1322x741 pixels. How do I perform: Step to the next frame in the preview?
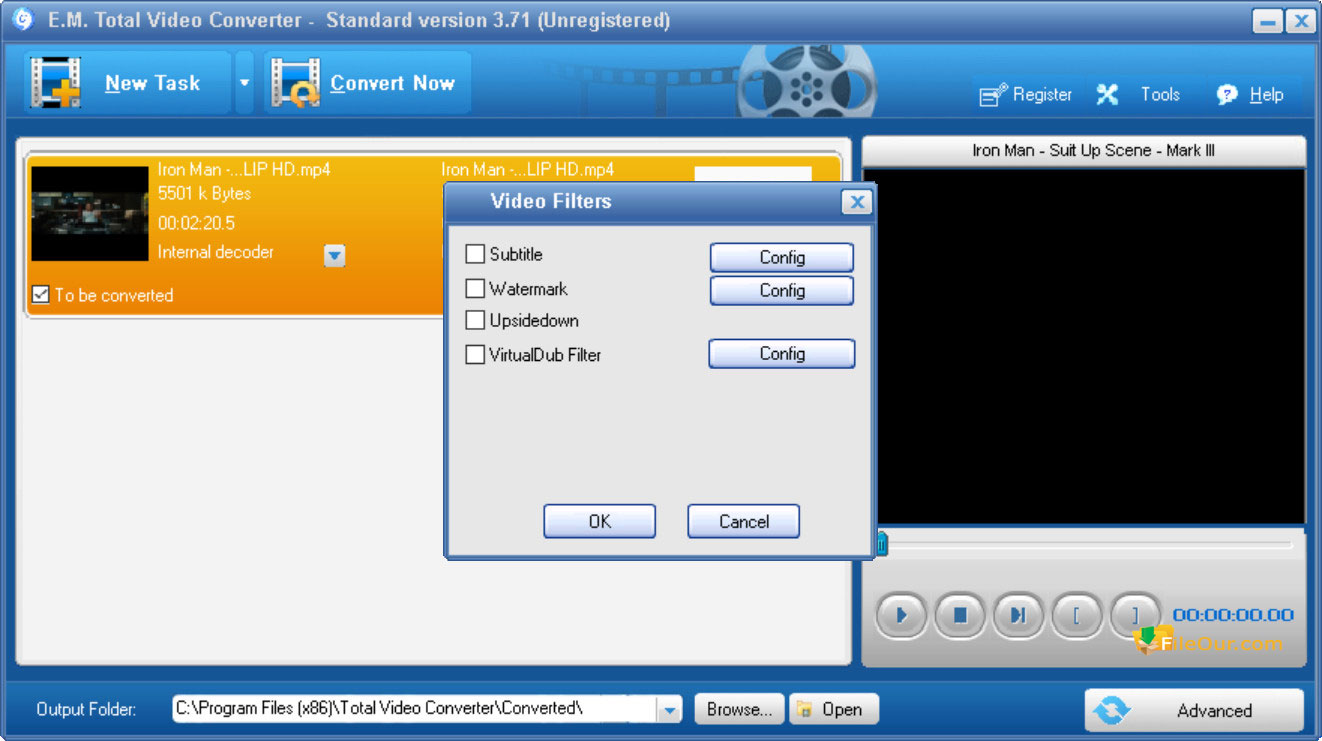tap(1018, 615)
